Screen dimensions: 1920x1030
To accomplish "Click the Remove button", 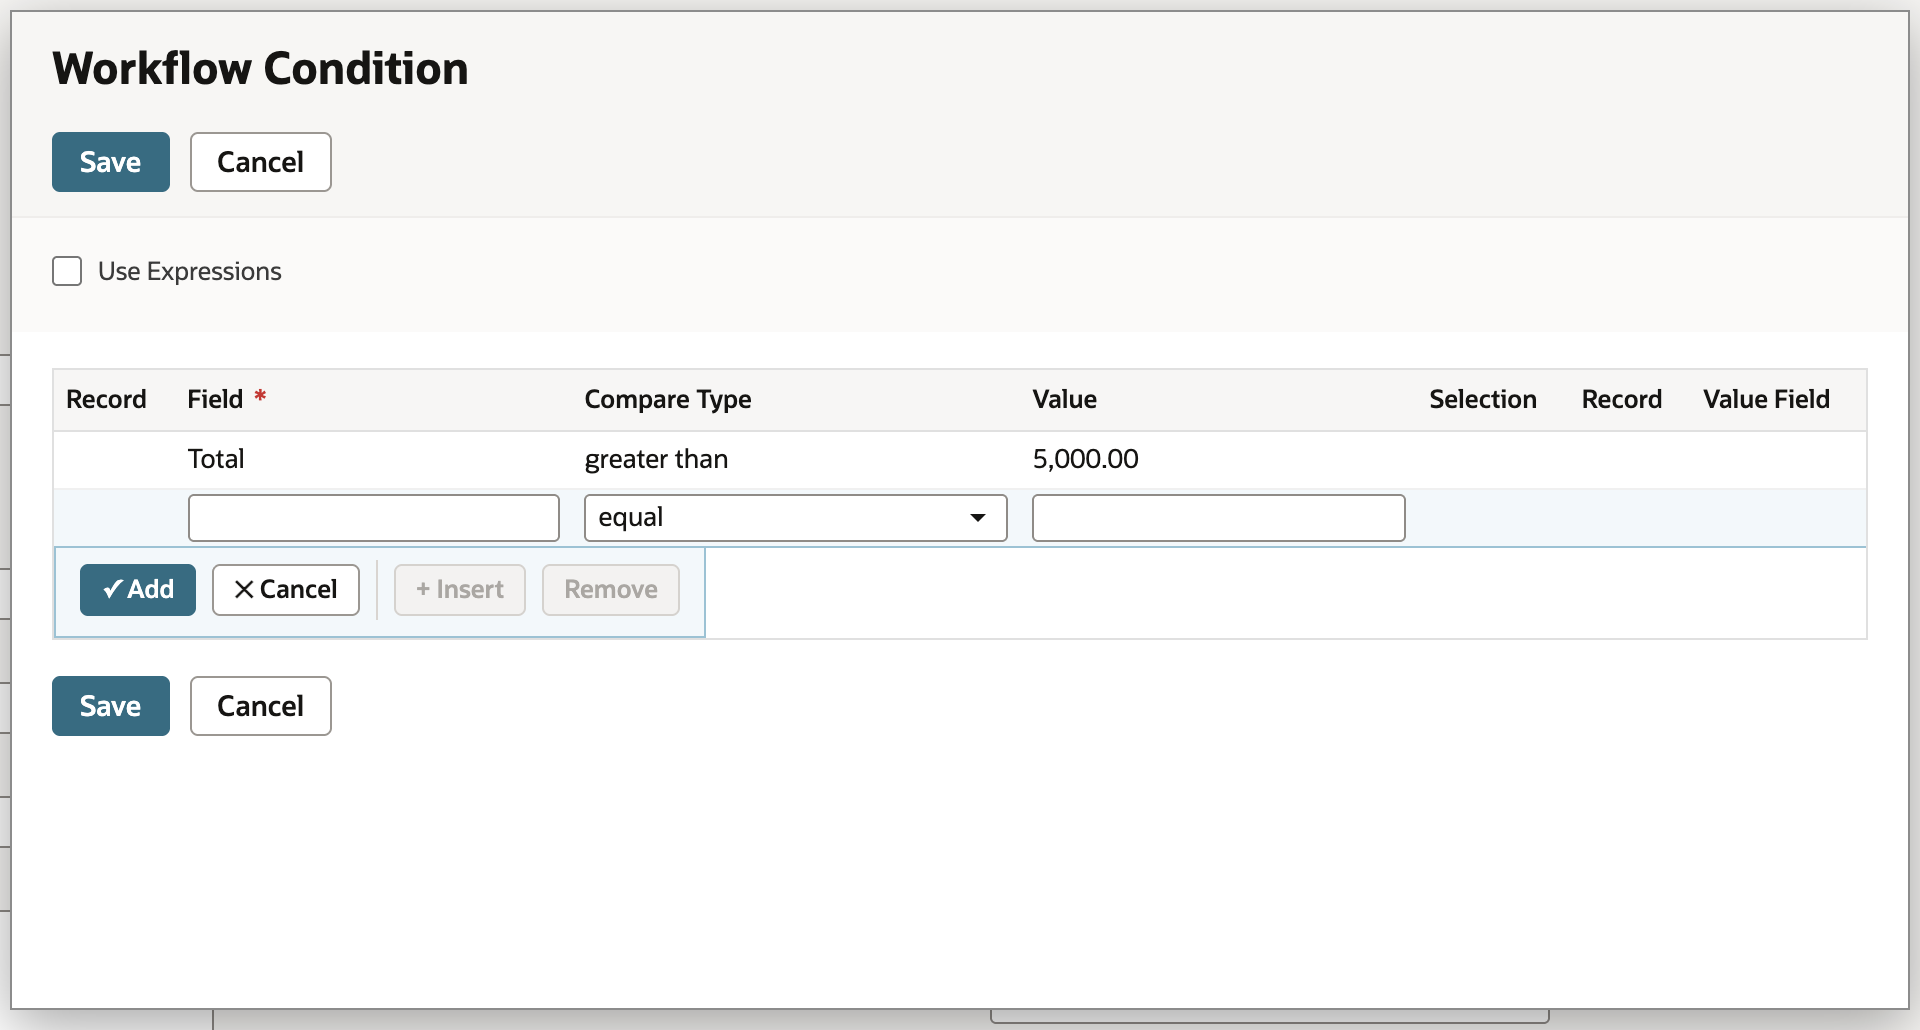I will pyautogui.click(x=611, y=590).
